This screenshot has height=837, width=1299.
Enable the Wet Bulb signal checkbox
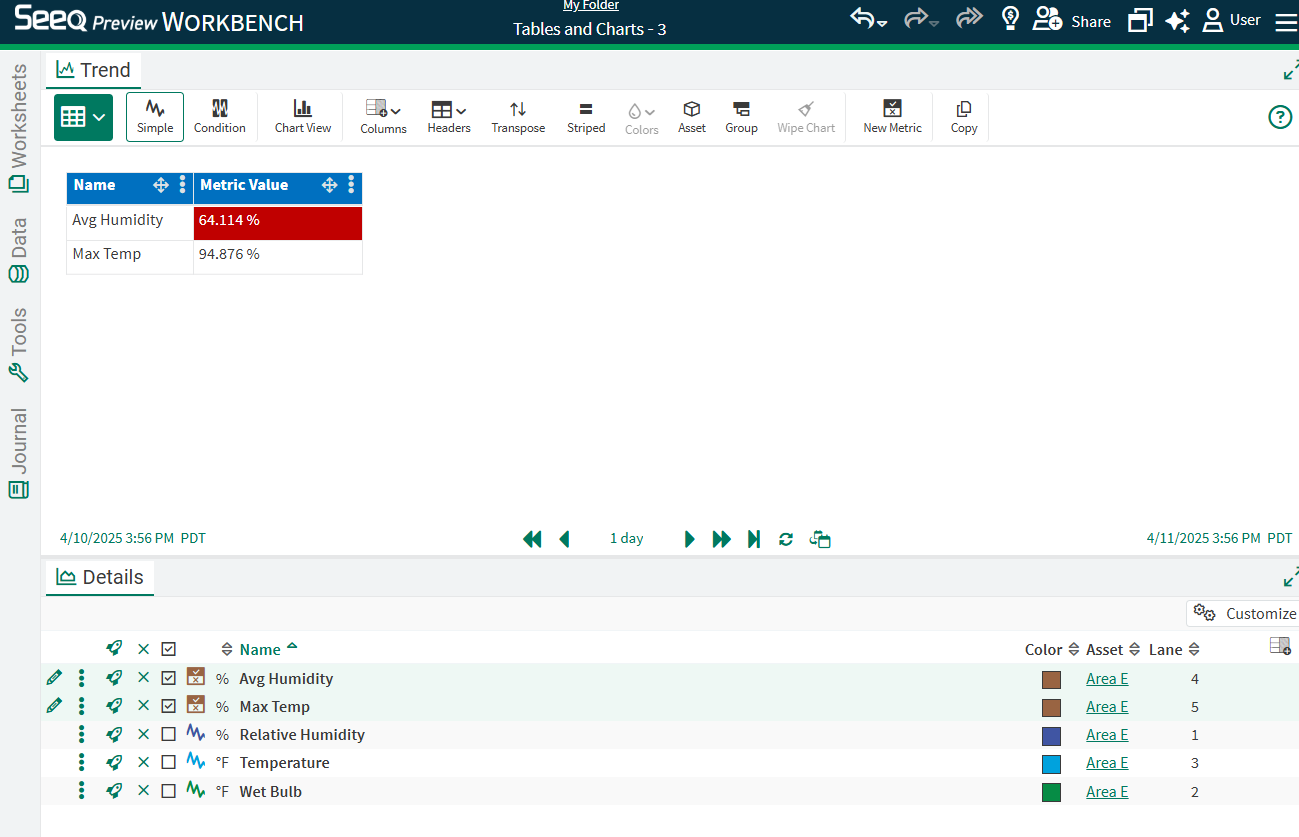168,791
